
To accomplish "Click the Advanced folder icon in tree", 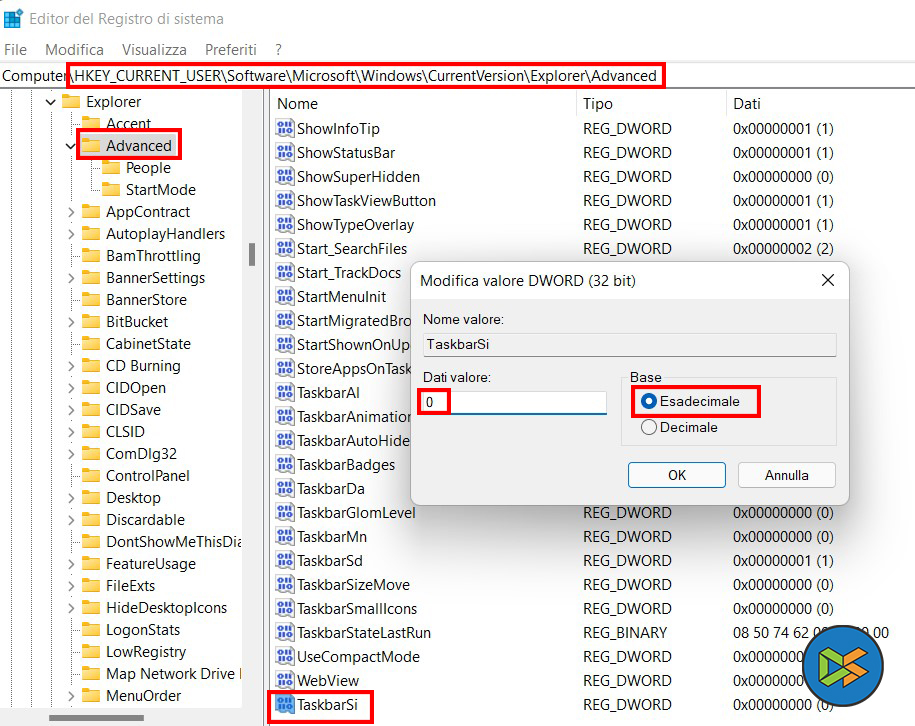I will pyautogui.click(x=90, y=145).
